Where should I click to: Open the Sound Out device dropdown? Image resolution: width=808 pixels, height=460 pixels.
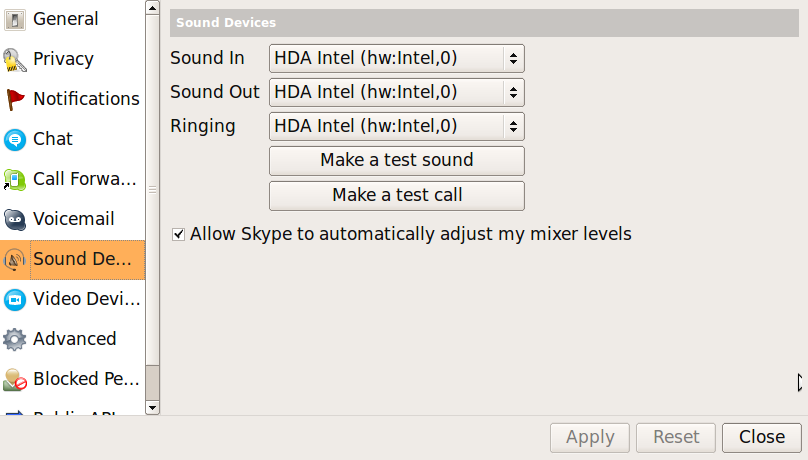tap(397, 92)
